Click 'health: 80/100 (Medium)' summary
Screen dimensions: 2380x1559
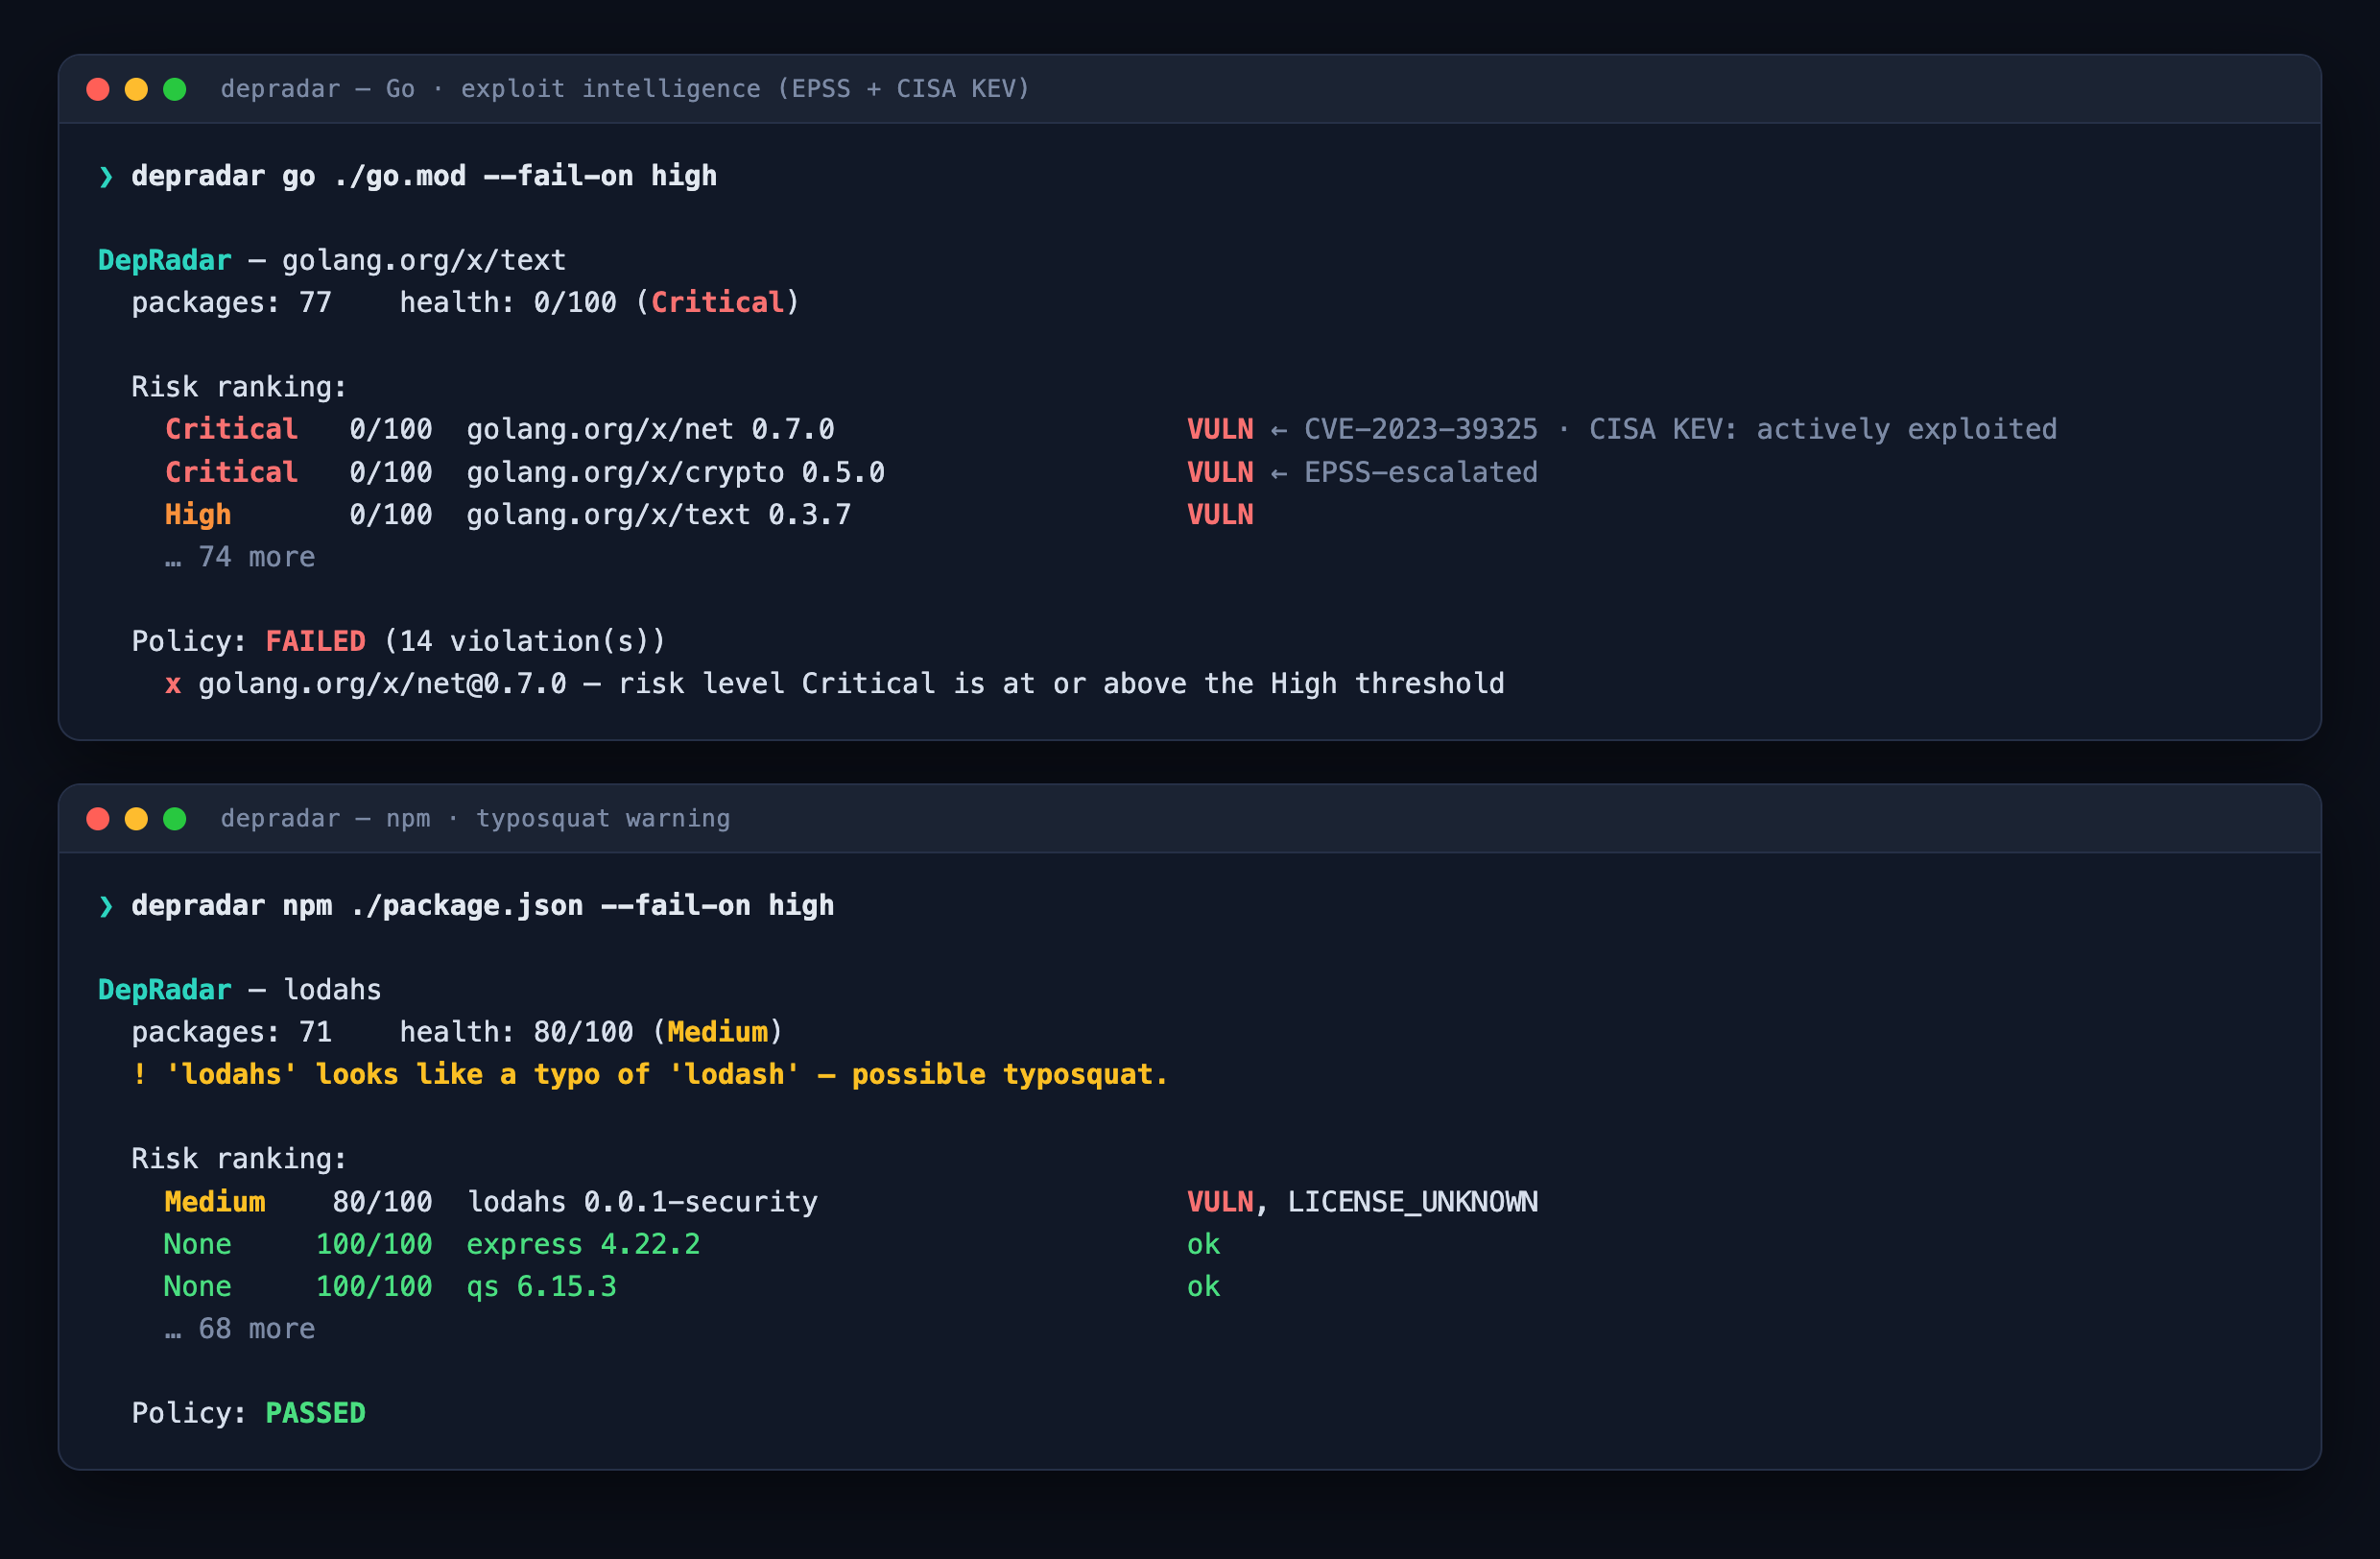pos(591,1032)
